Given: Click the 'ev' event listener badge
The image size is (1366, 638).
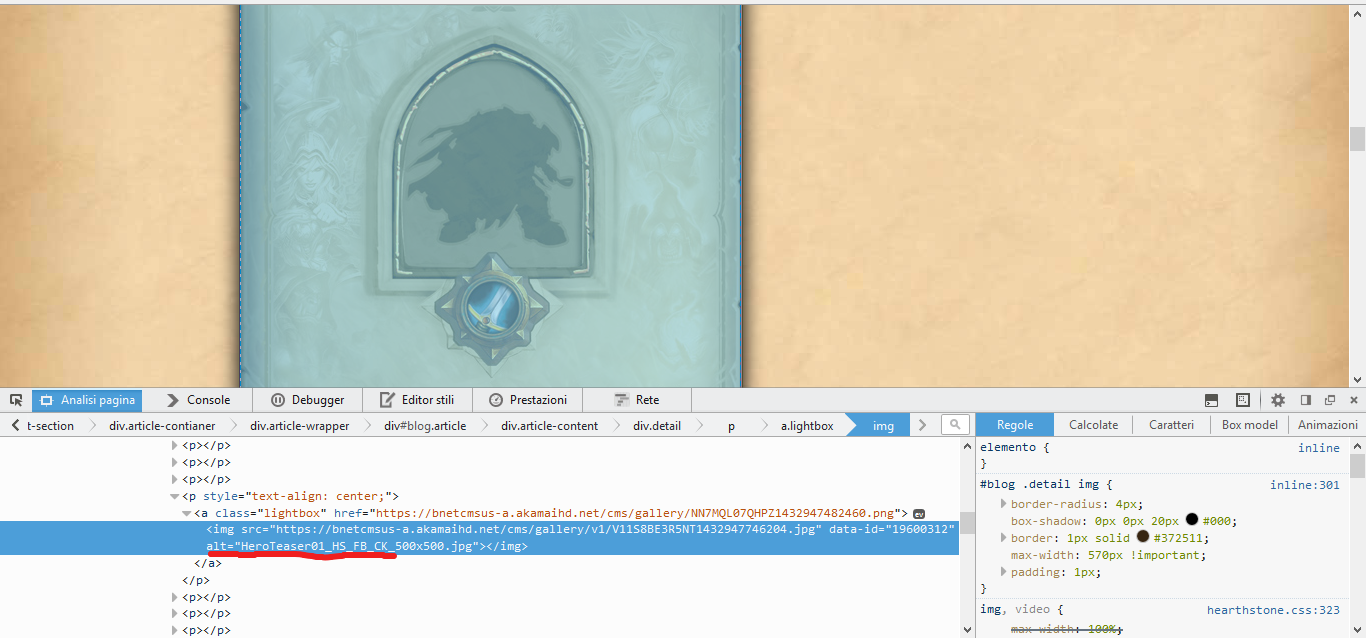Looking at the screenshot, I should [x=919, y=513].
